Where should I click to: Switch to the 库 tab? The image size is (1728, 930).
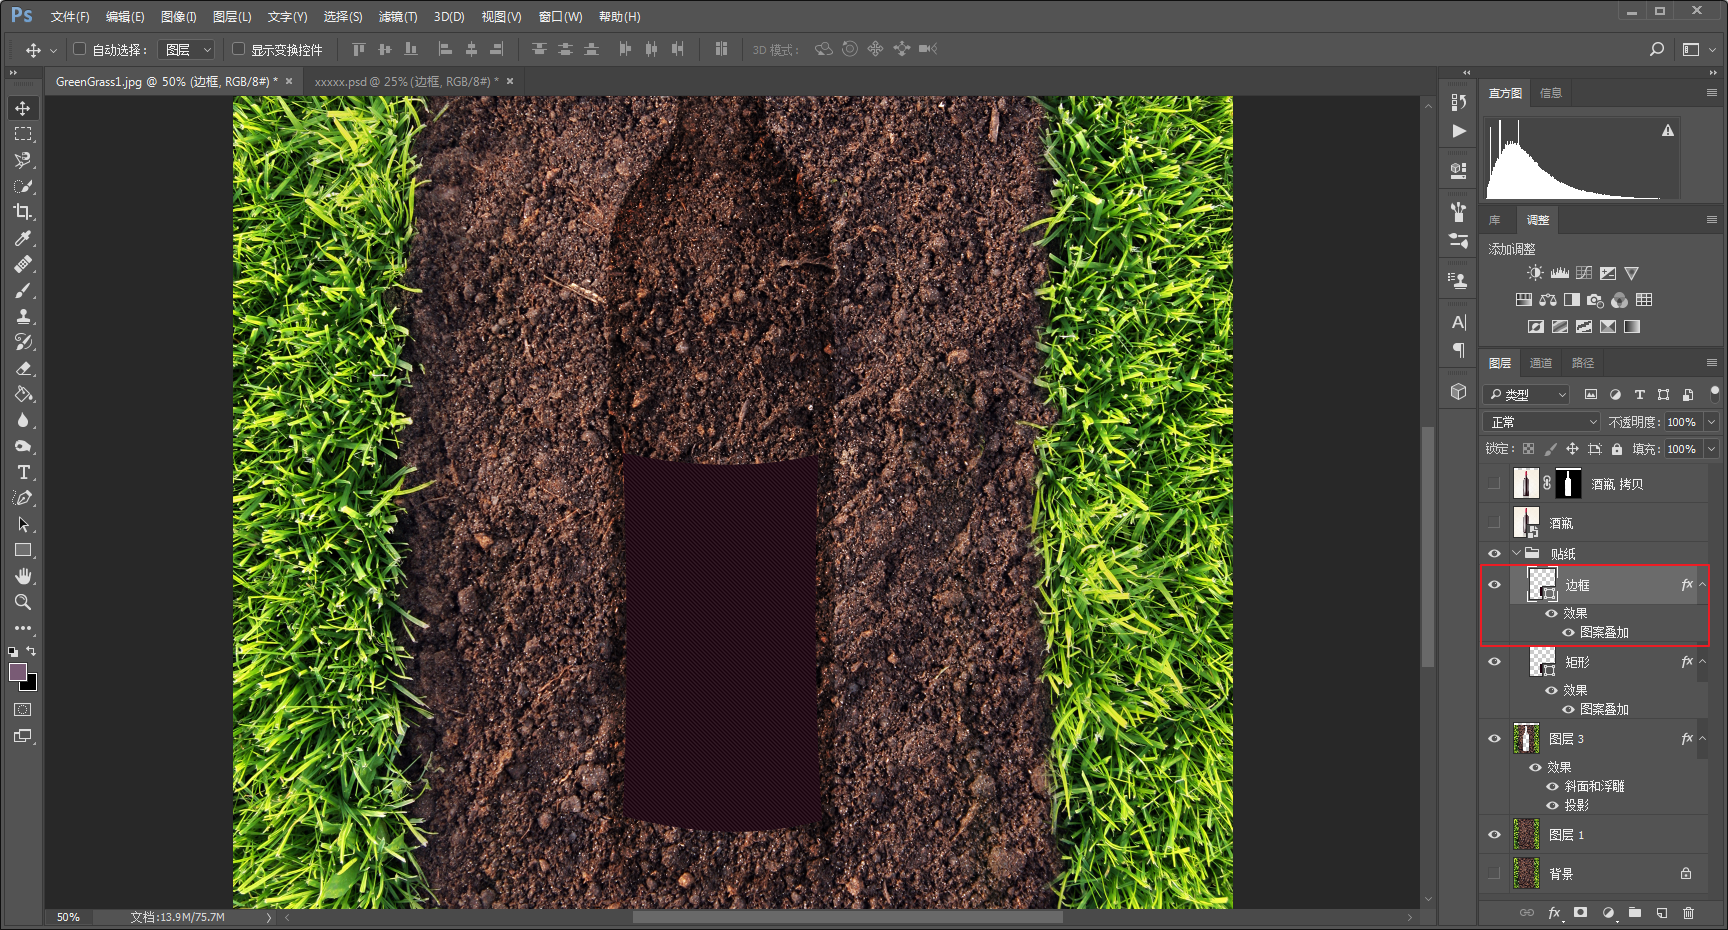[x=1495, y=220]
